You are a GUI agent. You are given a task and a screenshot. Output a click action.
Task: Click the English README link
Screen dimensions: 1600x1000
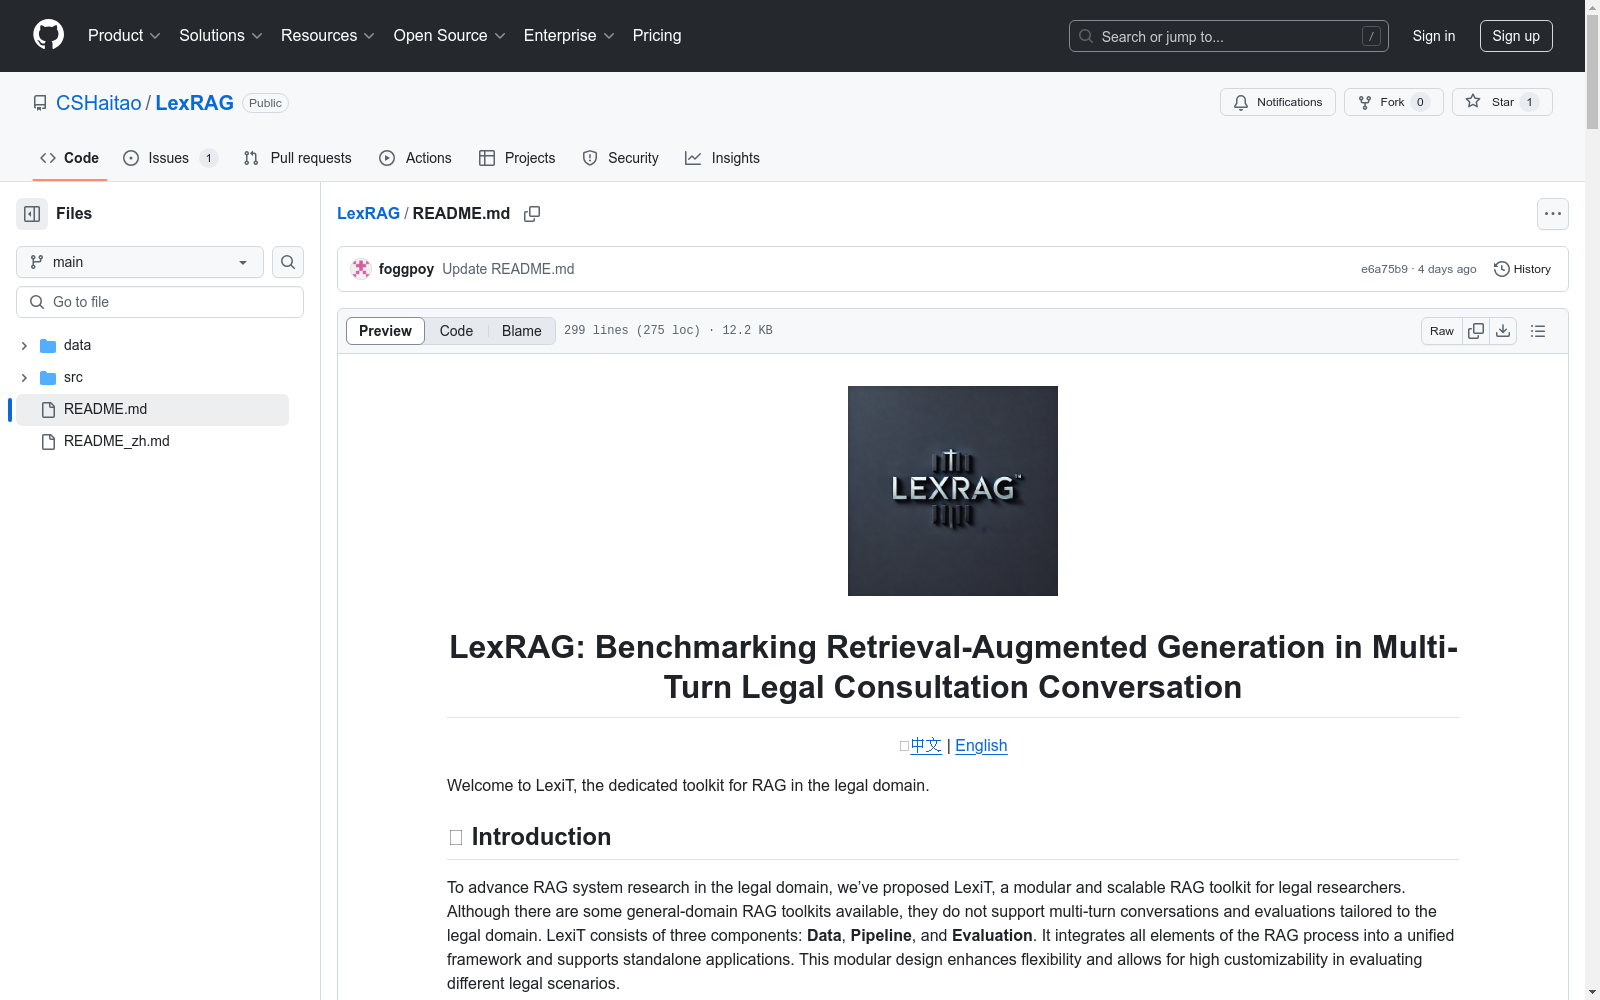point(981,746)
